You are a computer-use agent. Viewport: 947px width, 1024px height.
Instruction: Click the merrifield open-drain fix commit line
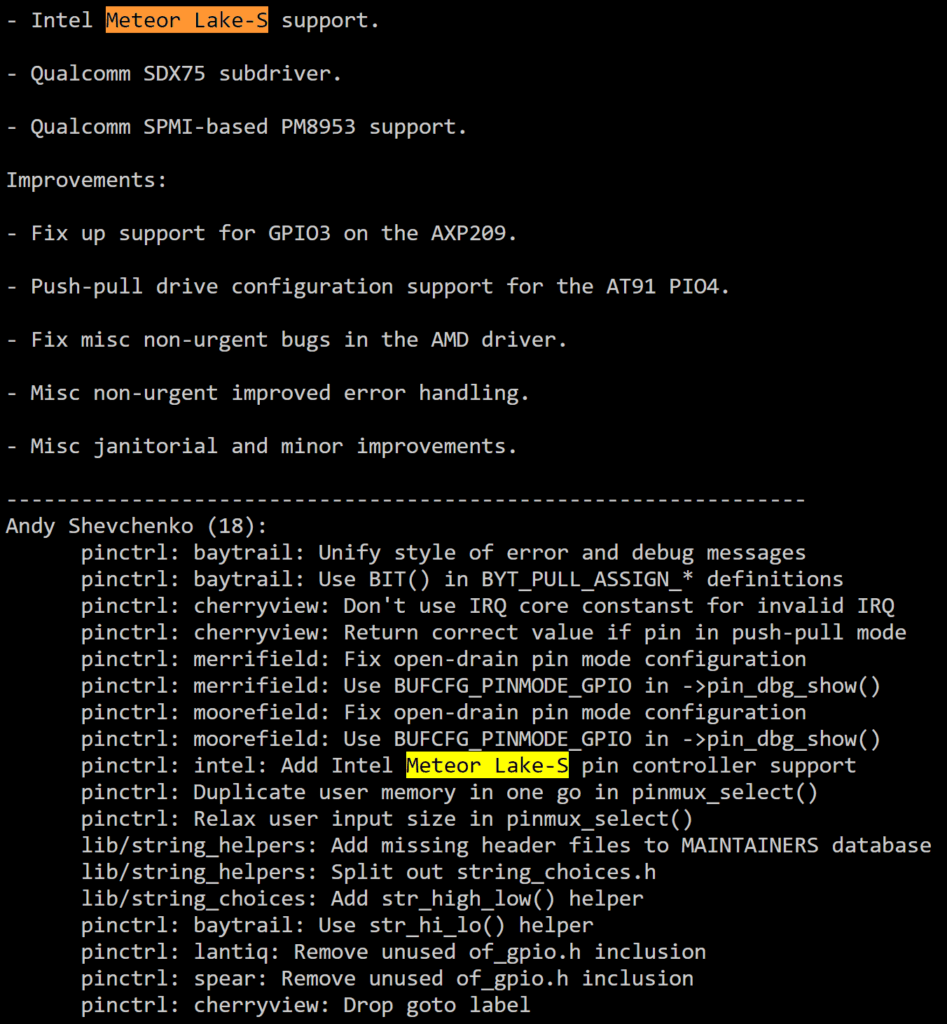point(443,660)
